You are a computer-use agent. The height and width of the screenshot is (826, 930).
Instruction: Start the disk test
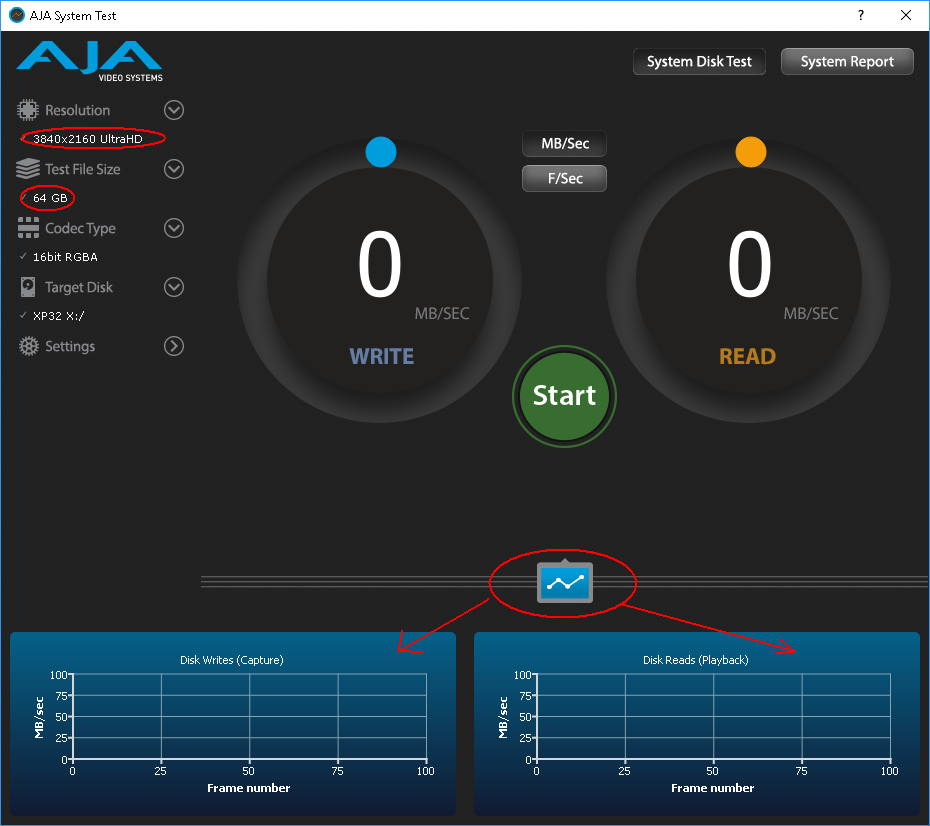[x=565, y=396]
